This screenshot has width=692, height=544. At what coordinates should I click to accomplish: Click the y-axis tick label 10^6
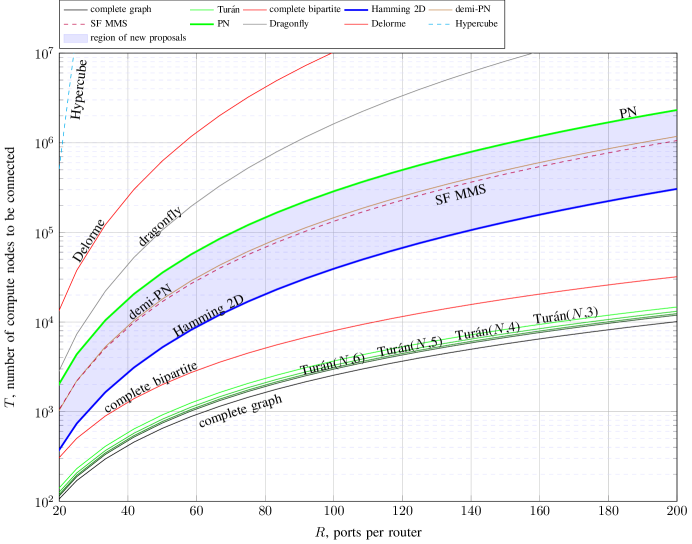pyautogui.click(x=44, y=143)
